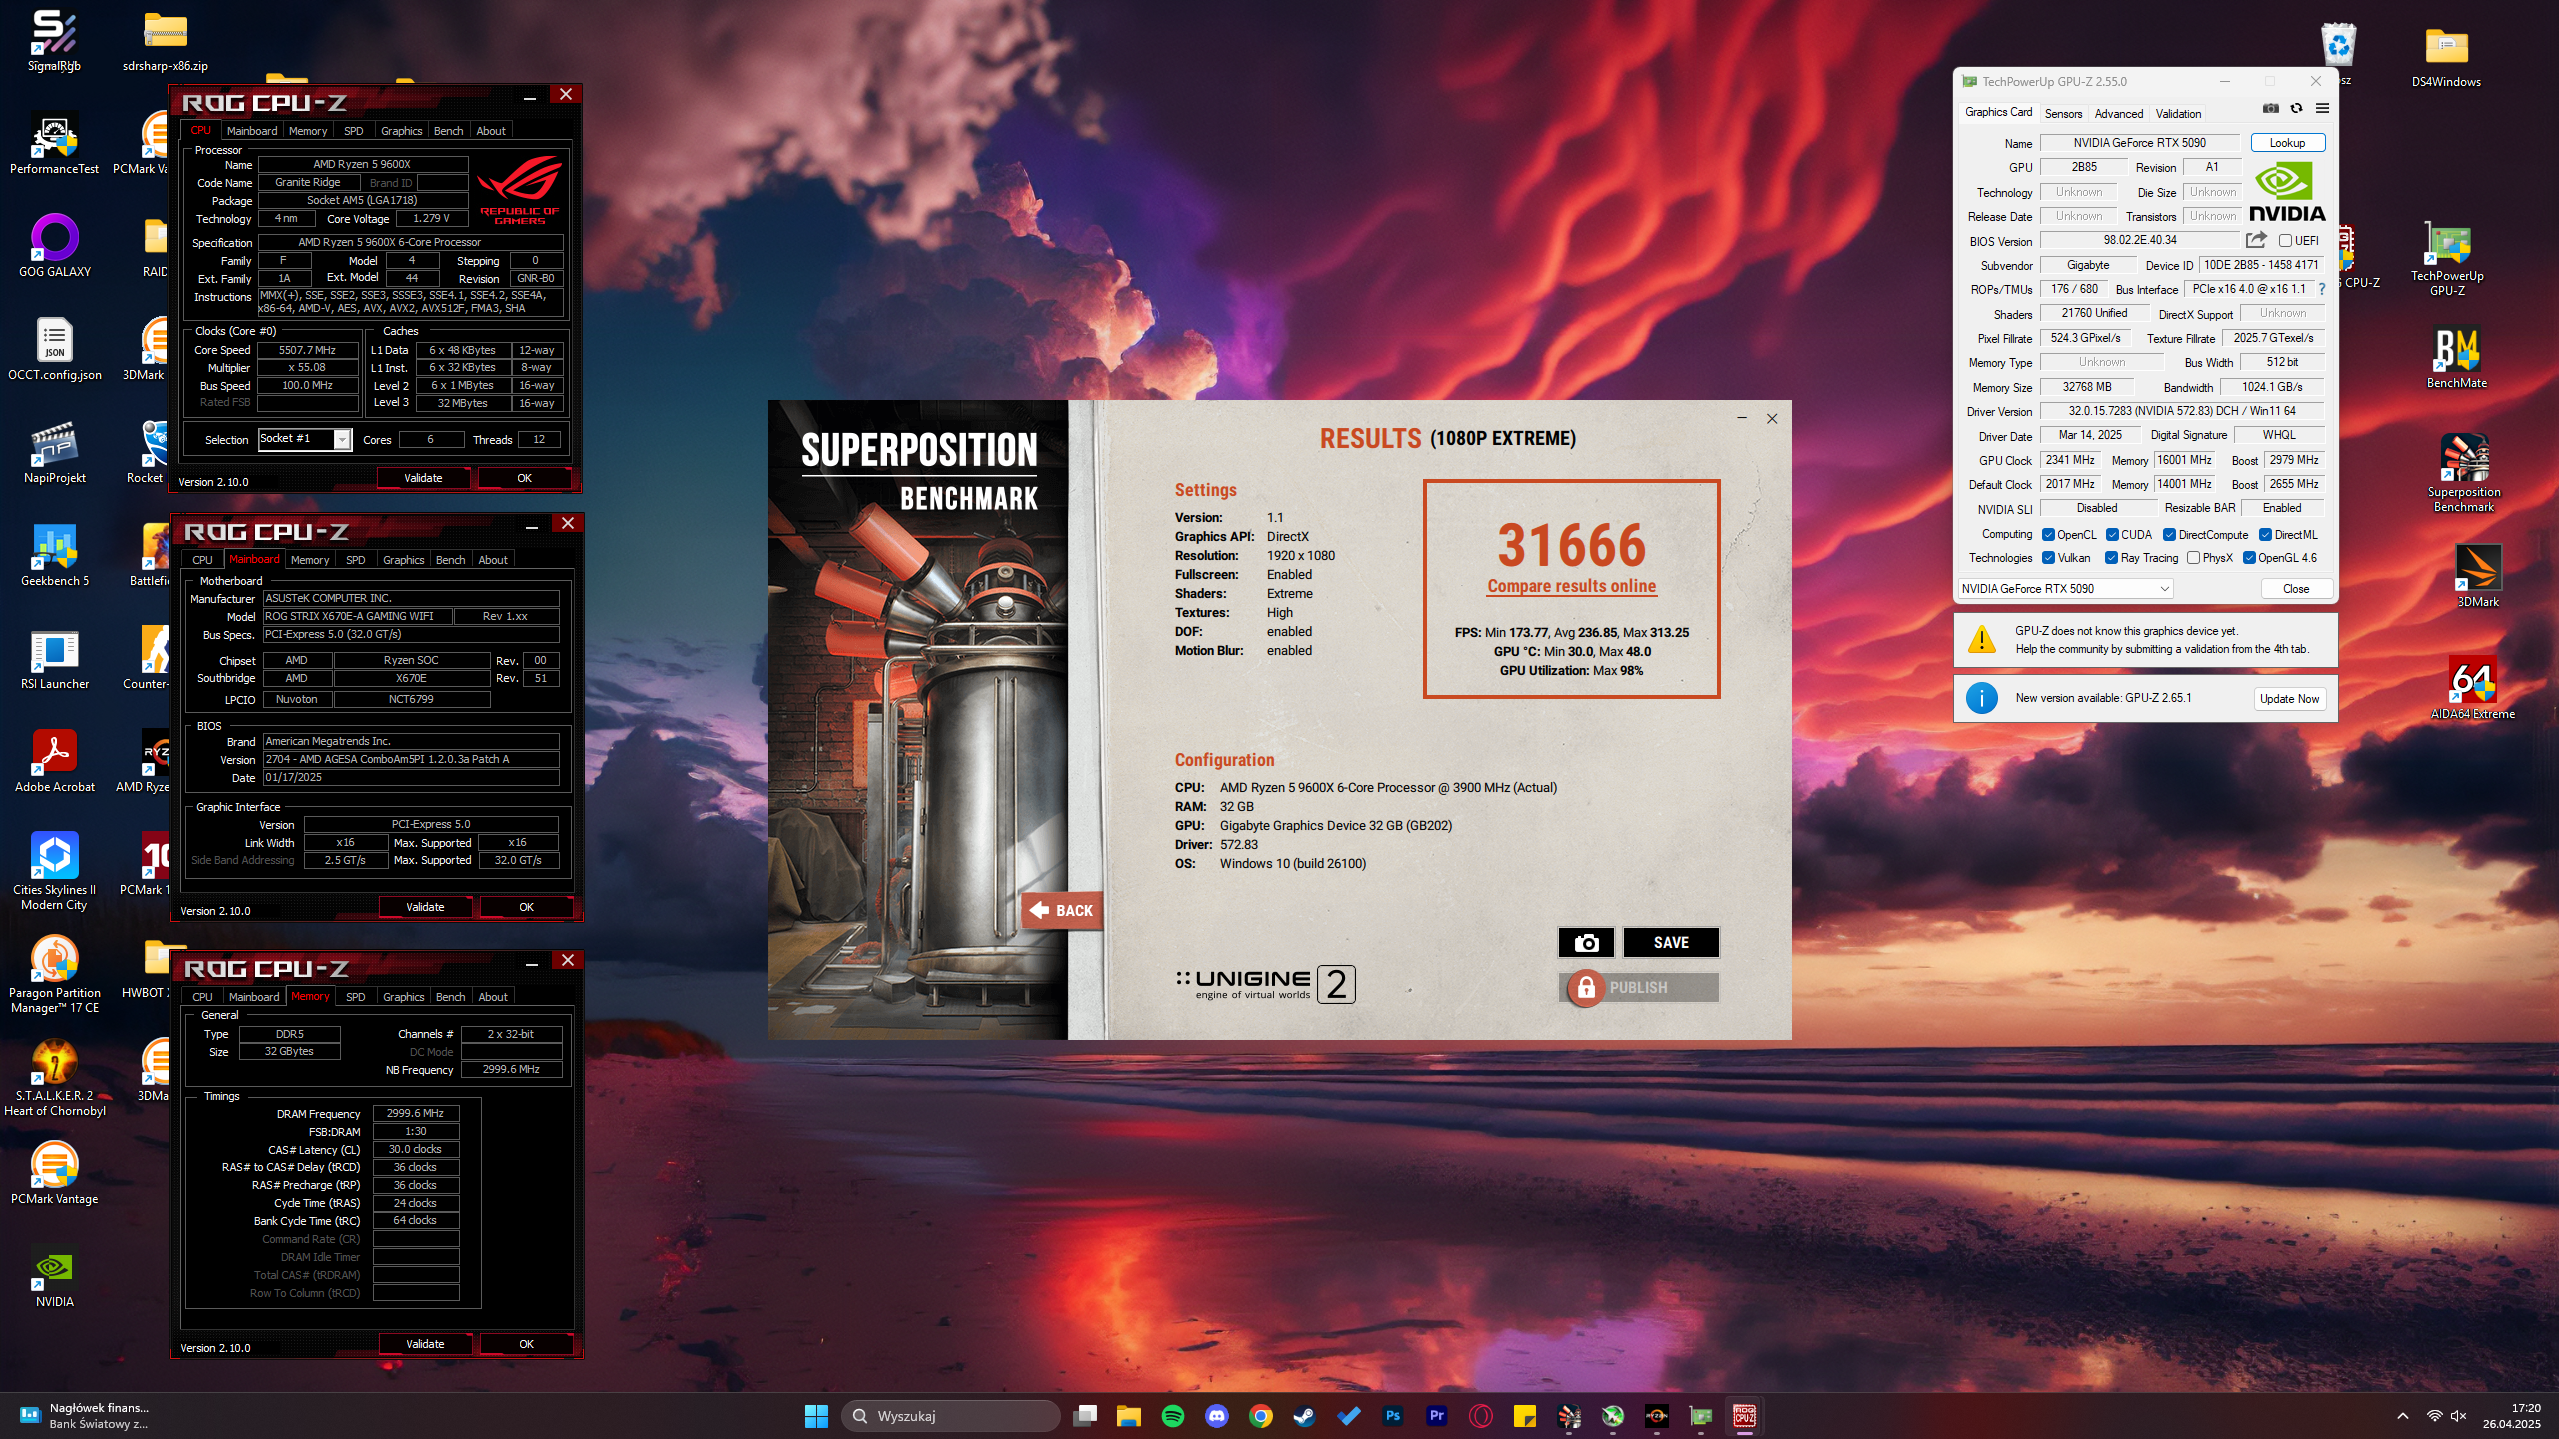
Task: Open Discord from the taskbar
Action: click(x=1217, y=1416)
